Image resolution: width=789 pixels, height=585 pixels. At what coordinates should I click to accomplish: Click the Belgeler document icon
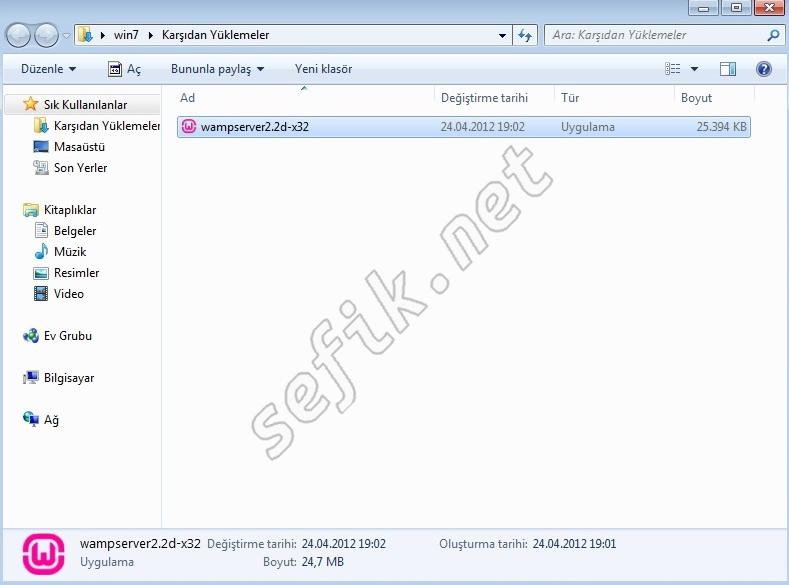(41, 230)
